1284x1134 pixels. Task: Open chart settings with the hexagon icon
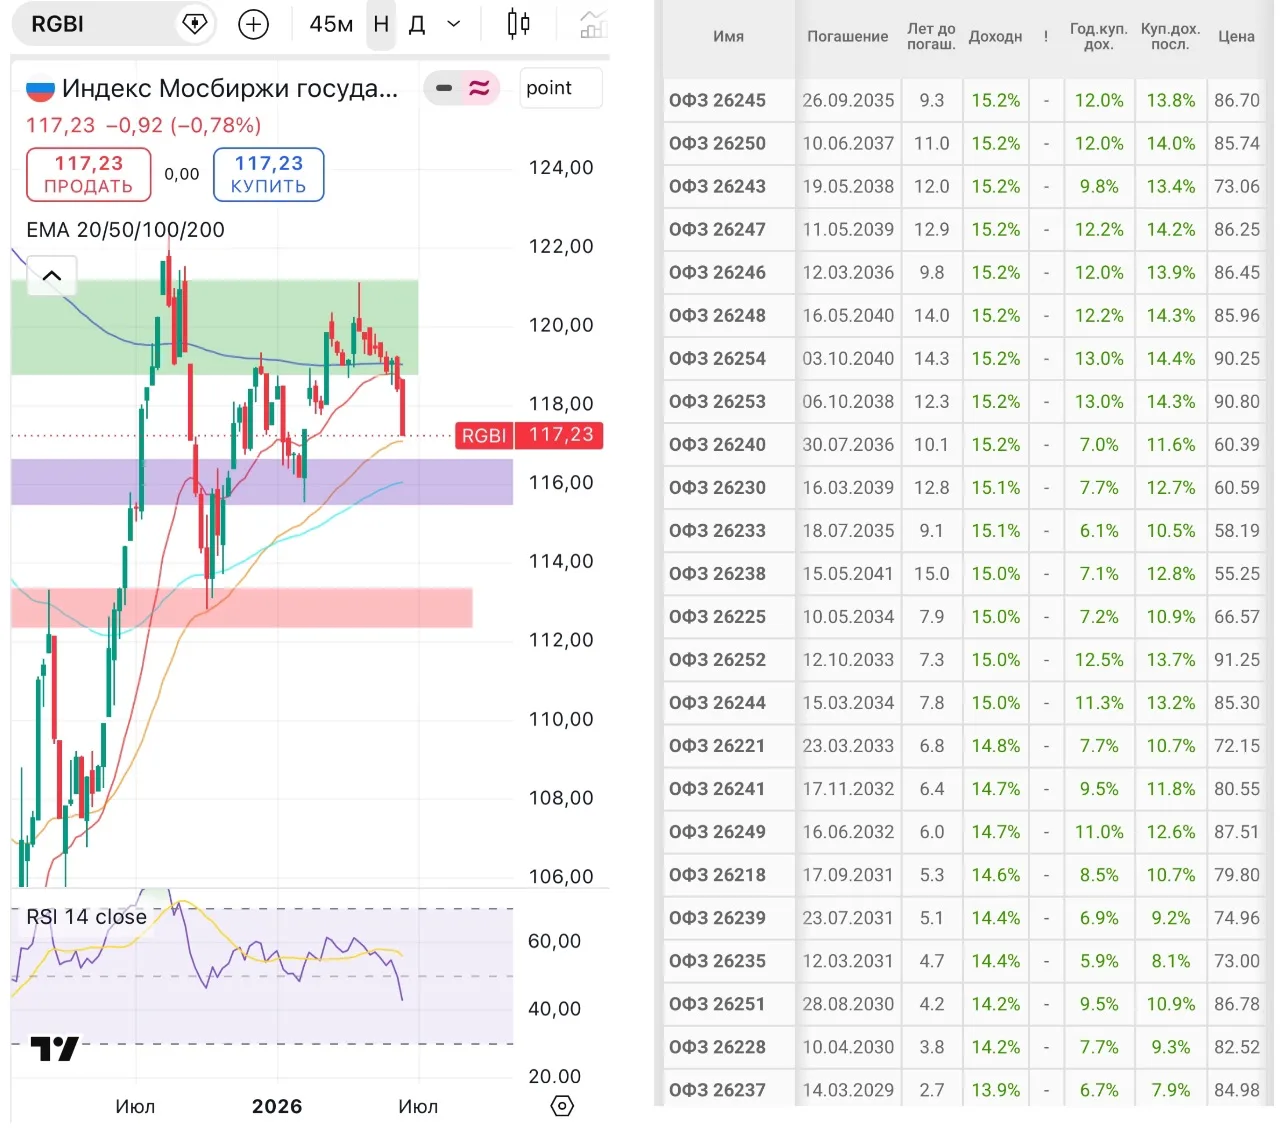(563, 1106)
